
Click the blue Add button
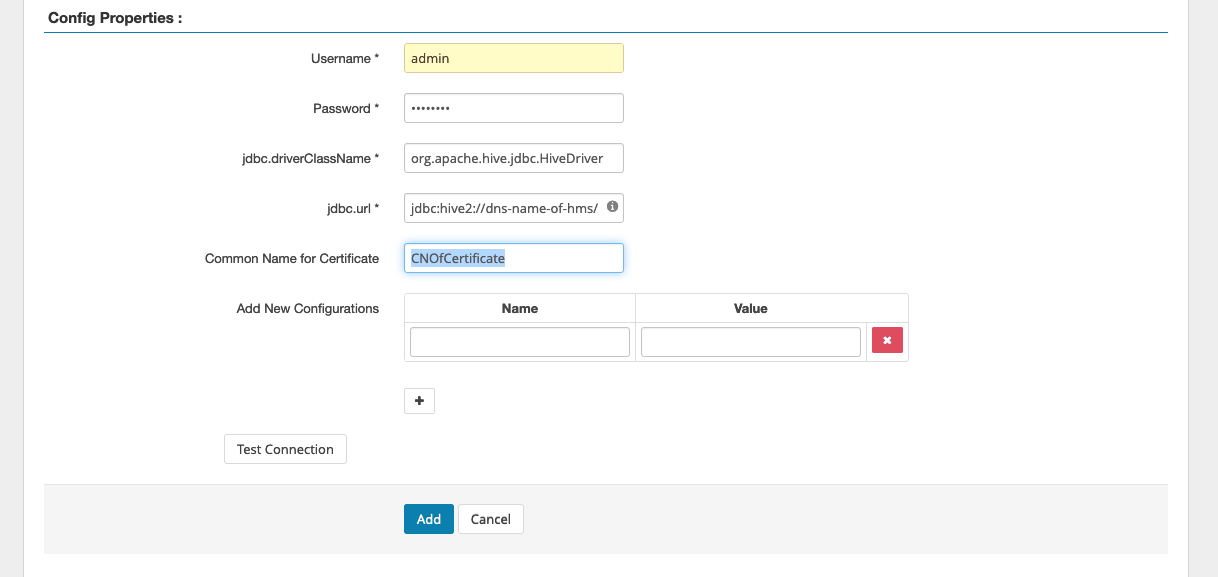click(x=428, y=519)
